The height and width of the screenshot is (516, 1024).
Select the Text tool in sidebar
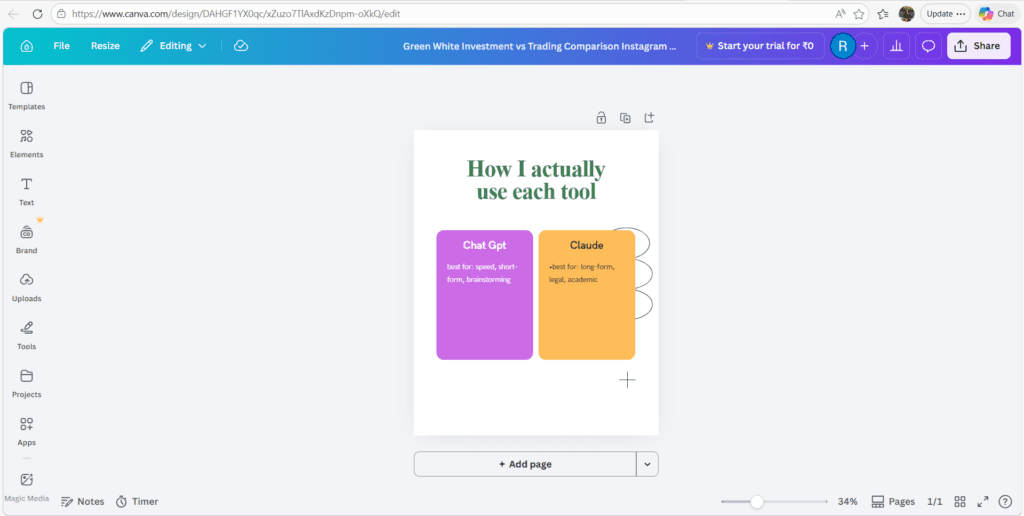(26, 192)
